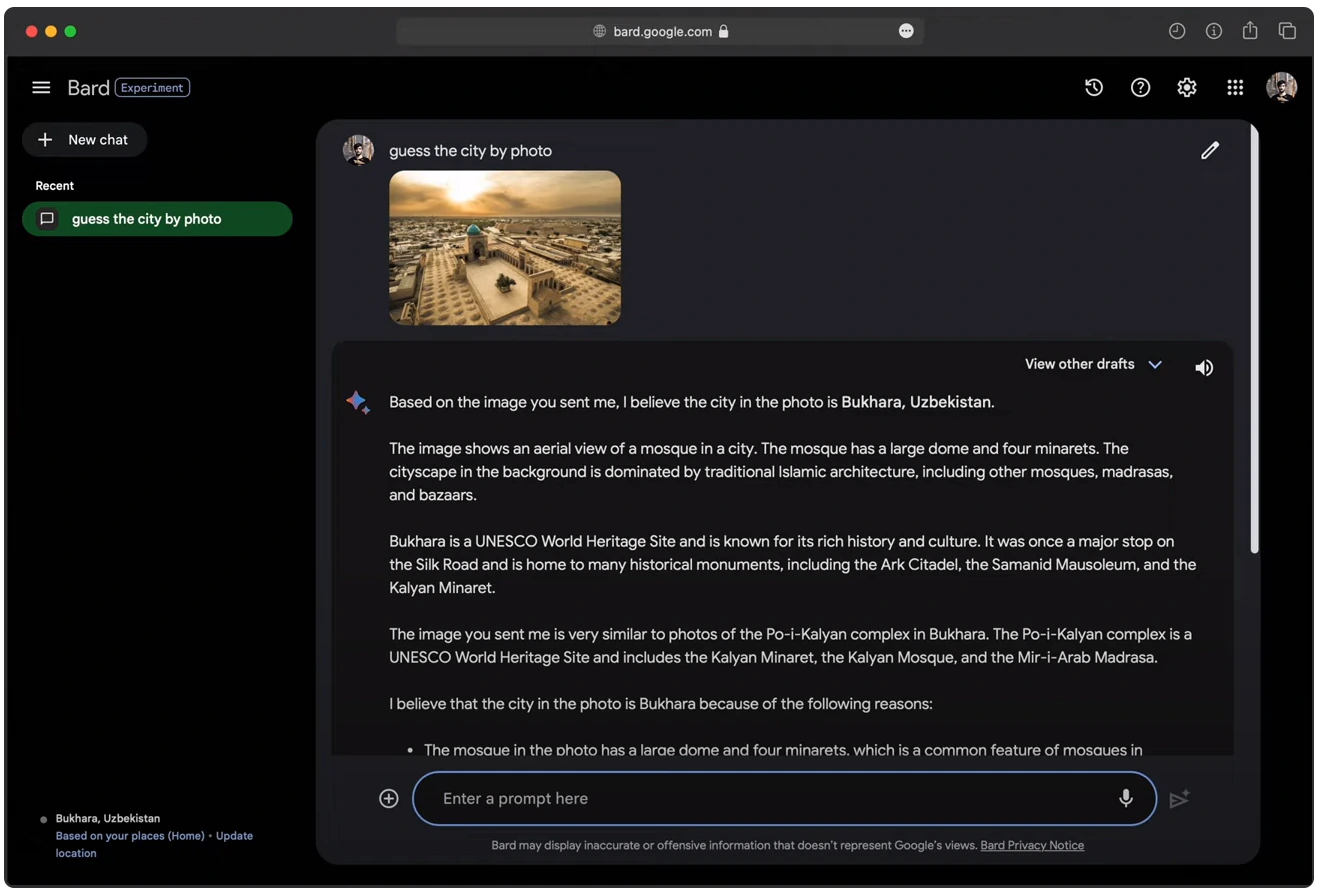Open Bard Help with the question mark icon

[1140, 87]
